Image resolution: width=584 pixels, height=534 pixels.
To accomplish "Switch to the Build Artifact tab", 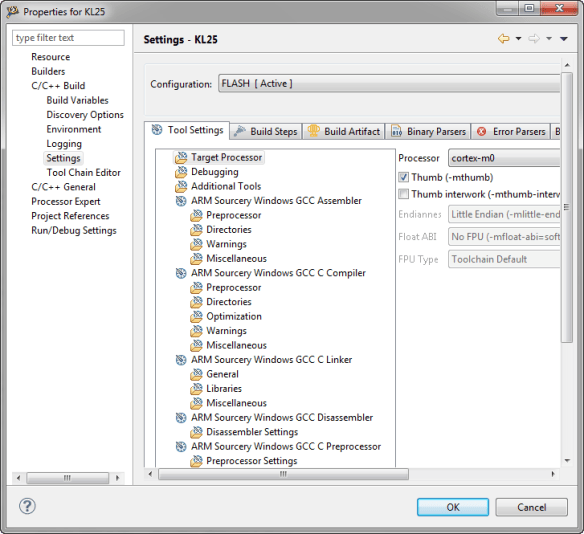I will tap(343, 132).
